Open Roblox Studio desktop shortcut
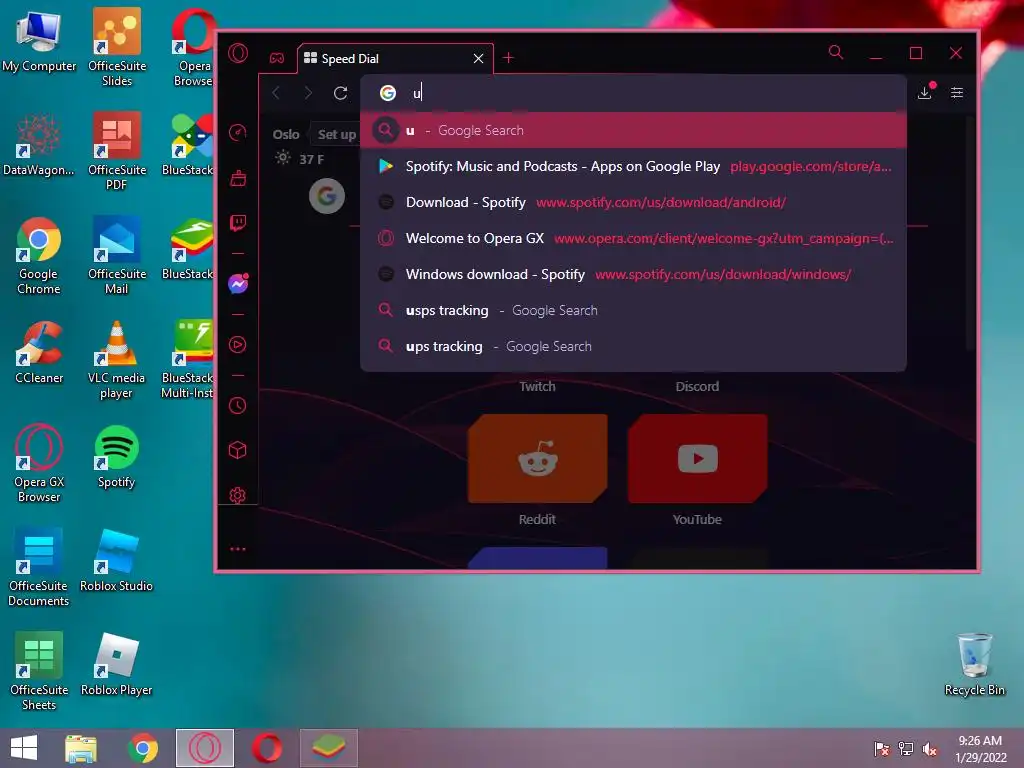The image size is (1024, 768). click(117, 560)
